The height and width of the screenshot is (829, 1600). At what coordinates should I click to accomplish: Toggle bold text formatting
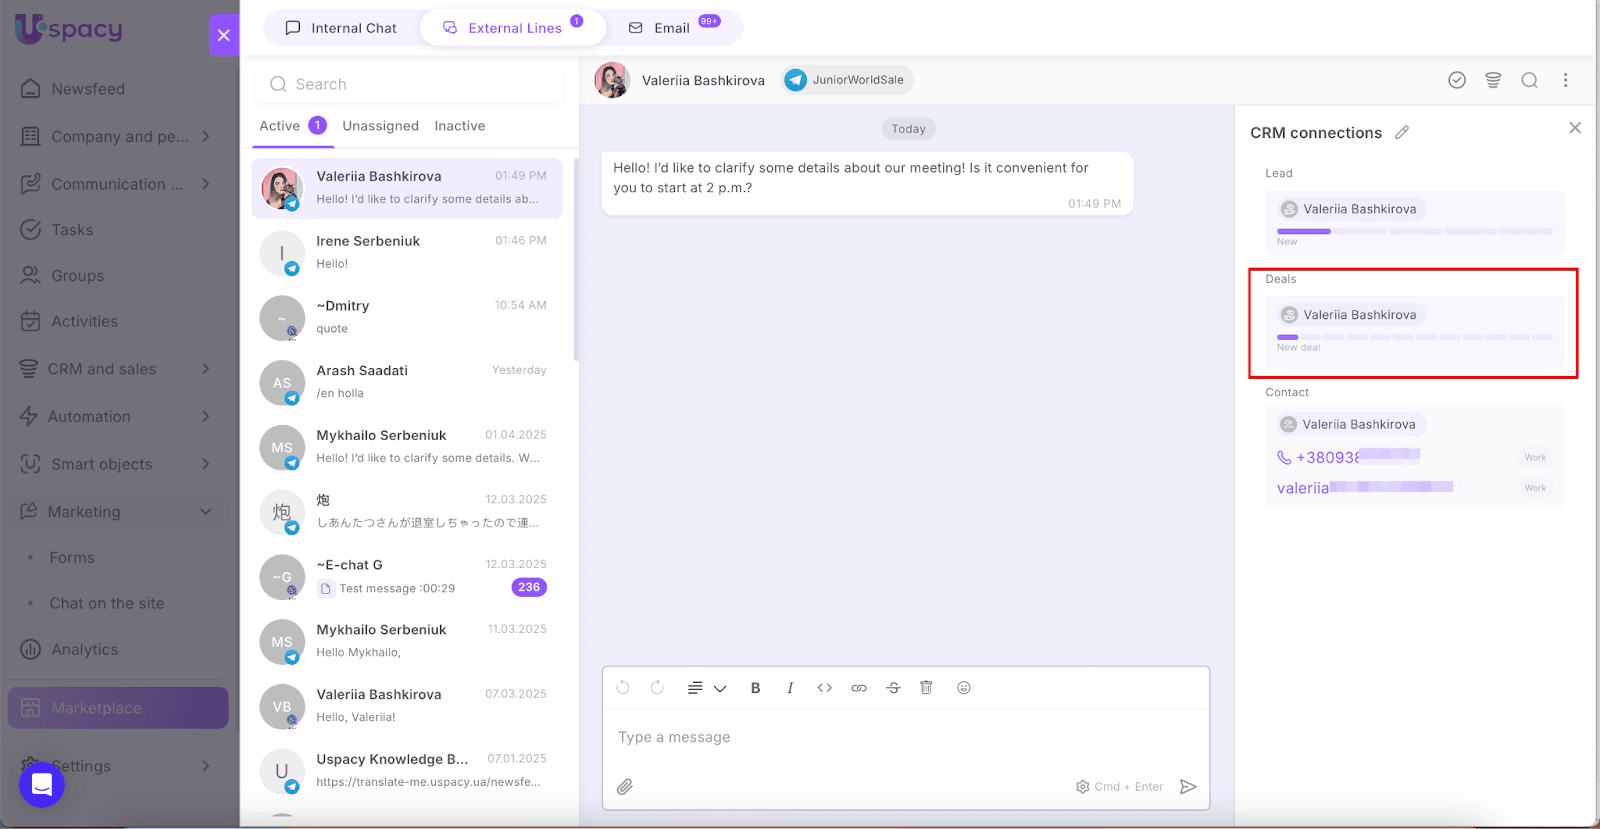pos(756,688)
